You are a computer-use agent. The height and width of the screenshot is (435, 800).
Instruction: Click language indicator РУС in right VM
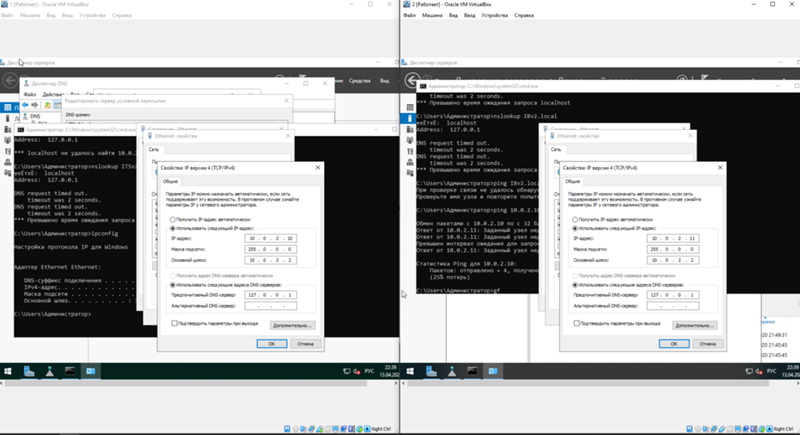pos(771,371)
